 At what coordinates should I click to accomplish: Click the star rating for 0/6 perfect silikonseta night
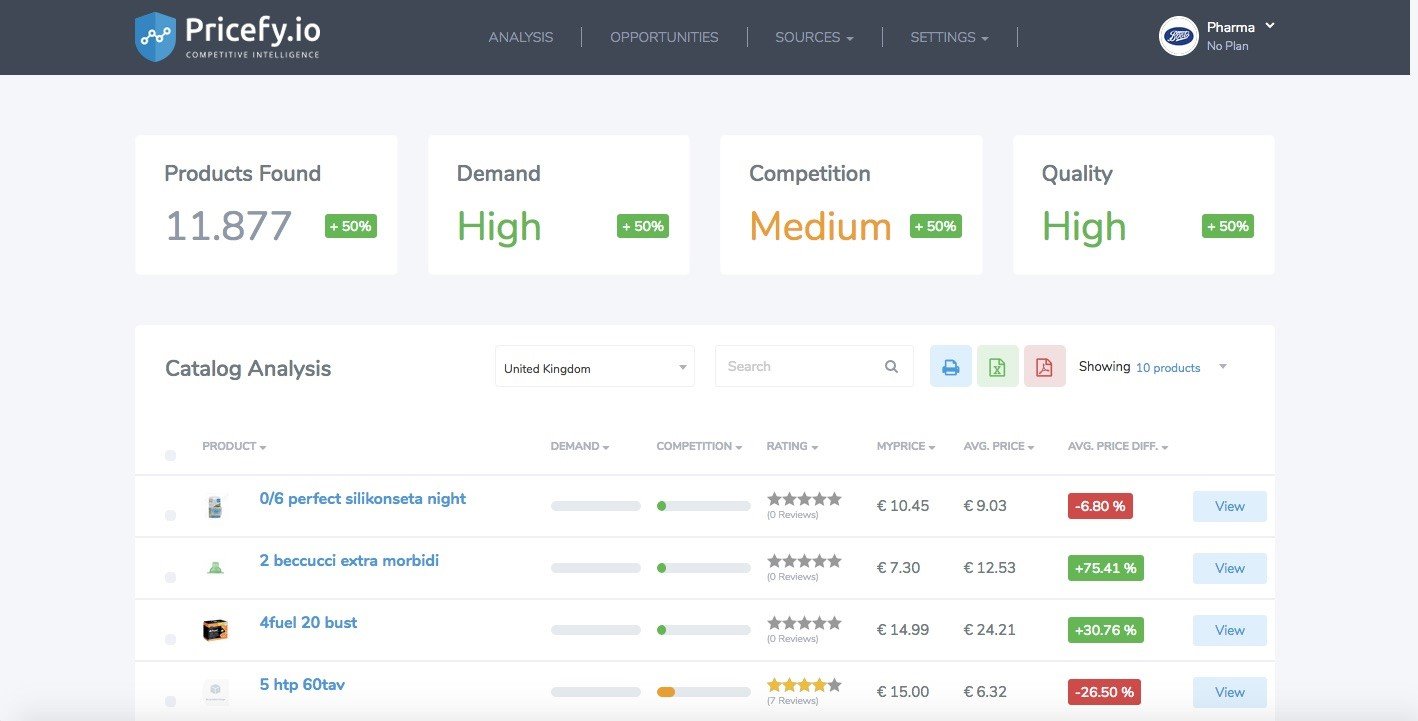coord(804,499)
